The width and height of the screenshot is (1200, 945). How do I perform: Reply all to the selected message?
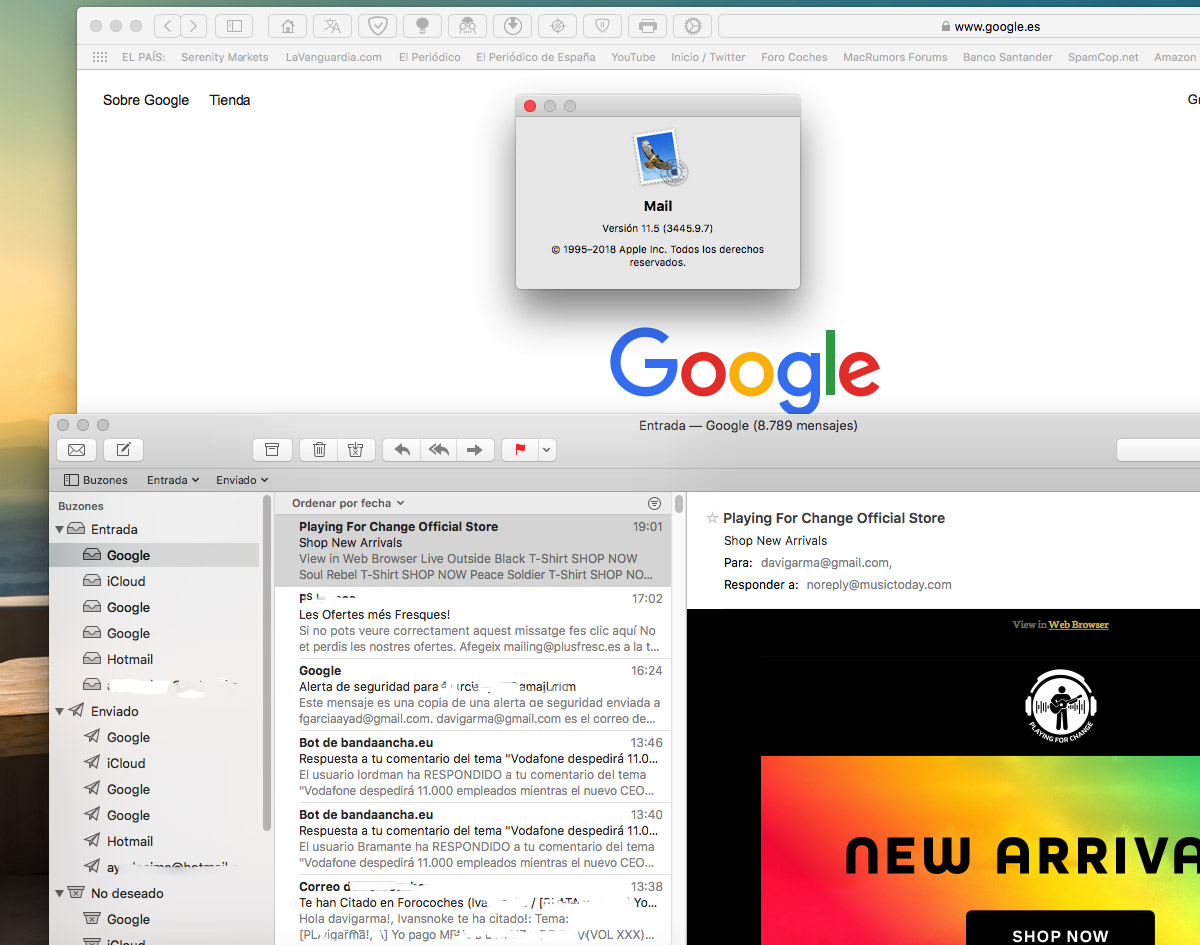tap(438, 450)
